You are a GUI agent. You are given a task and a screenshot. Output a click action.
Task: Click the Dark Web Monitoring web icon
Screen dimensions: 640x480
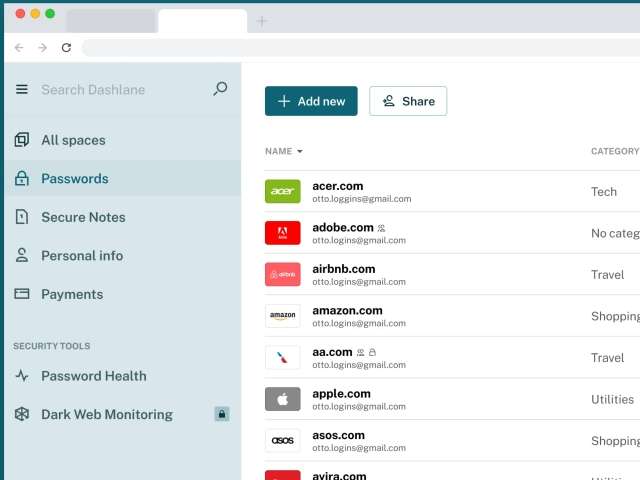pos(22,414)
